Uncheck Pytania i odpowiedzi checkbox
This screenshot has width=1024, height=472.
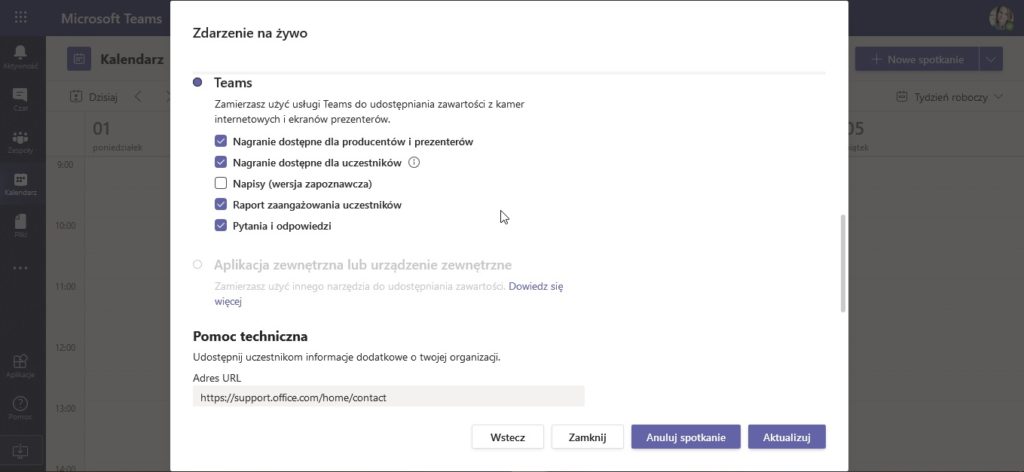(x=221, y=226)
